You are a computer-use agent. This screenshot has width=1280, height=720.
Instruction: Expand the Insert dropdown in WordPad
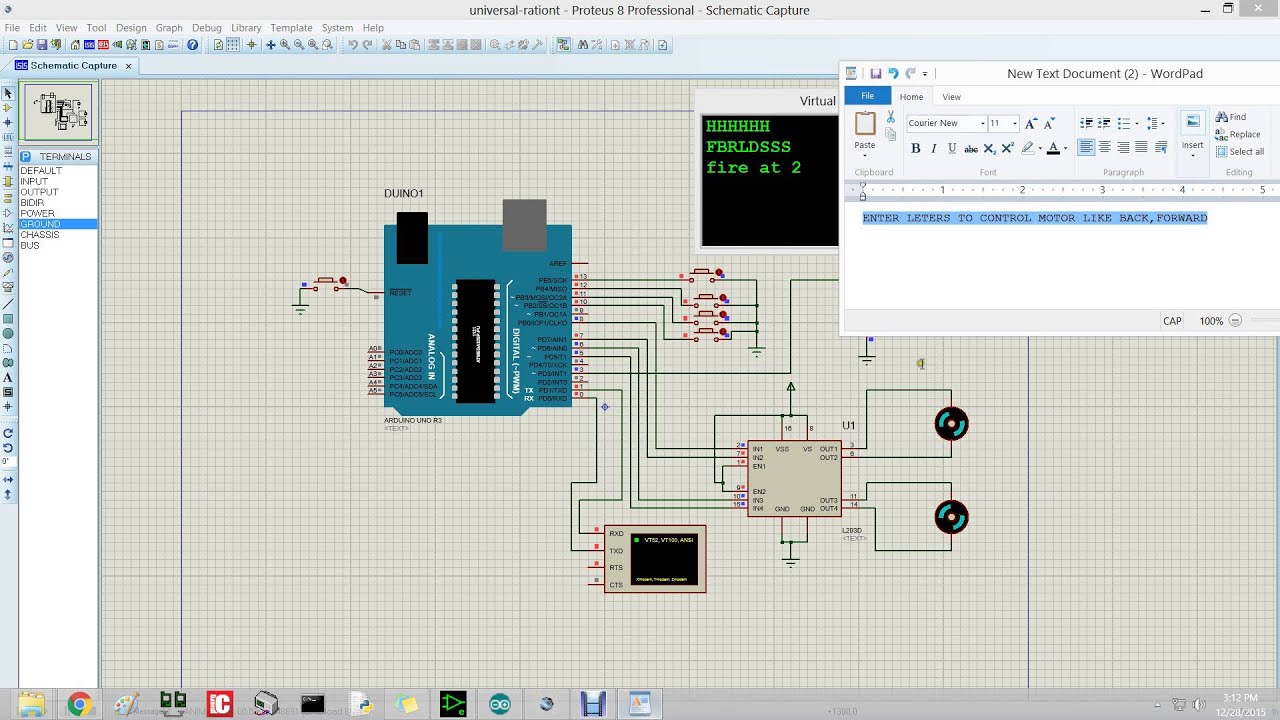1192,155
